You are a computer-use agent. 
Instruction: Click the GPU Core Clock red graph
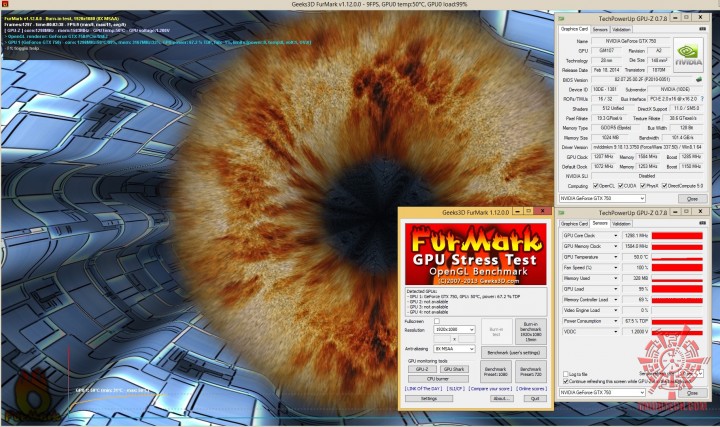(x=677, y=236)
